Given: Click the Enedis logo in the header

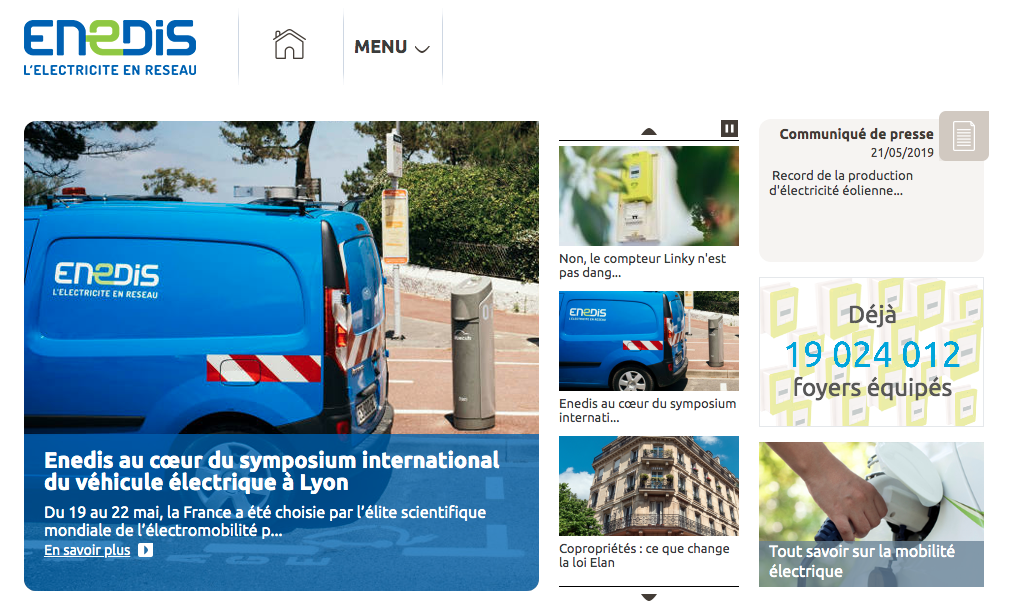Looking at the screenshot, I should 110,46.
